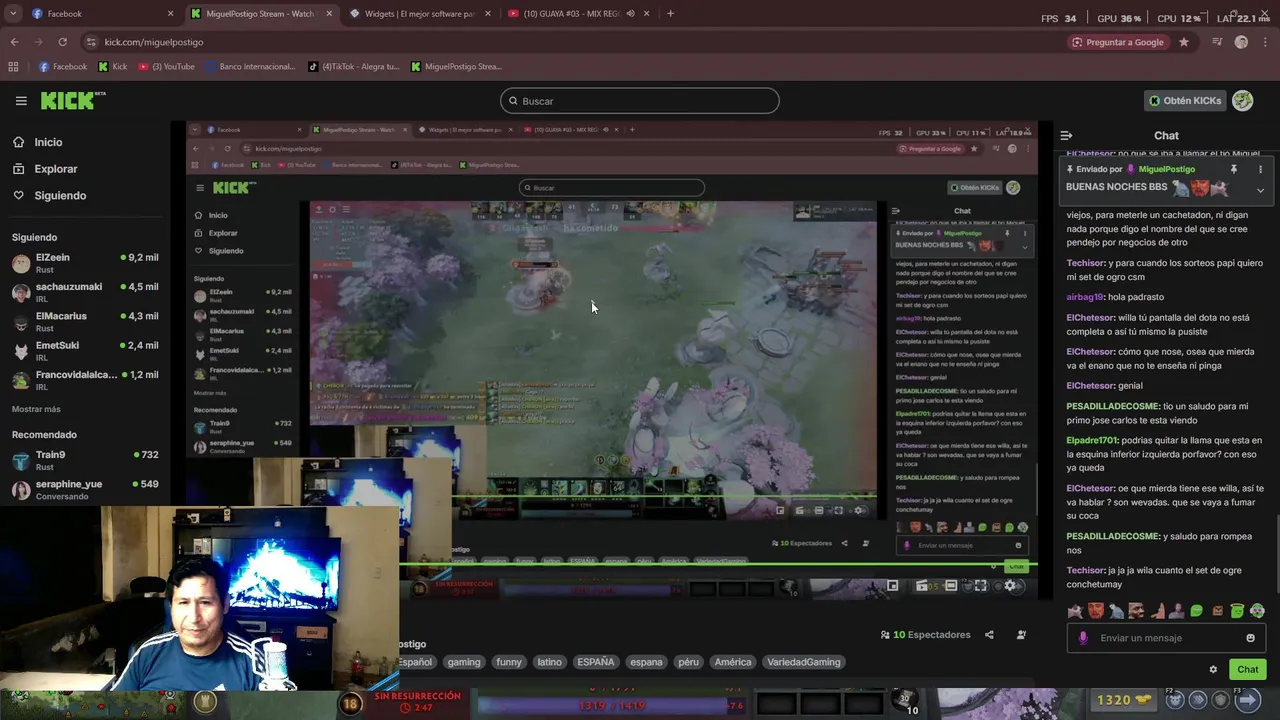This screenshot has width=1280, height=720.
Task: Insert the red angry face emote
Action: coord(1096,610)
